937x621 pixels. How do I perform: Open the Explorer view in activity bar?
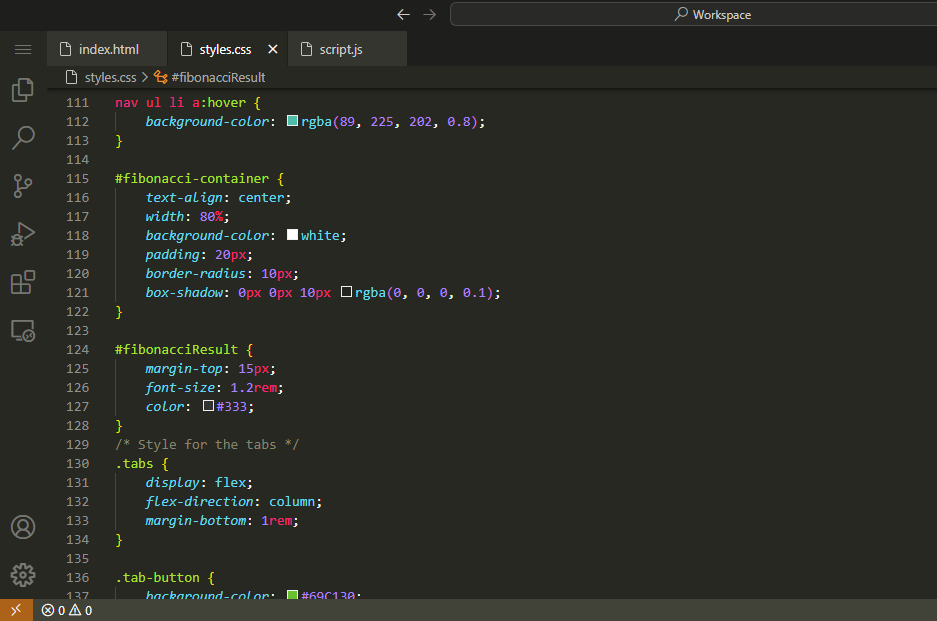[x=22, y=90]
